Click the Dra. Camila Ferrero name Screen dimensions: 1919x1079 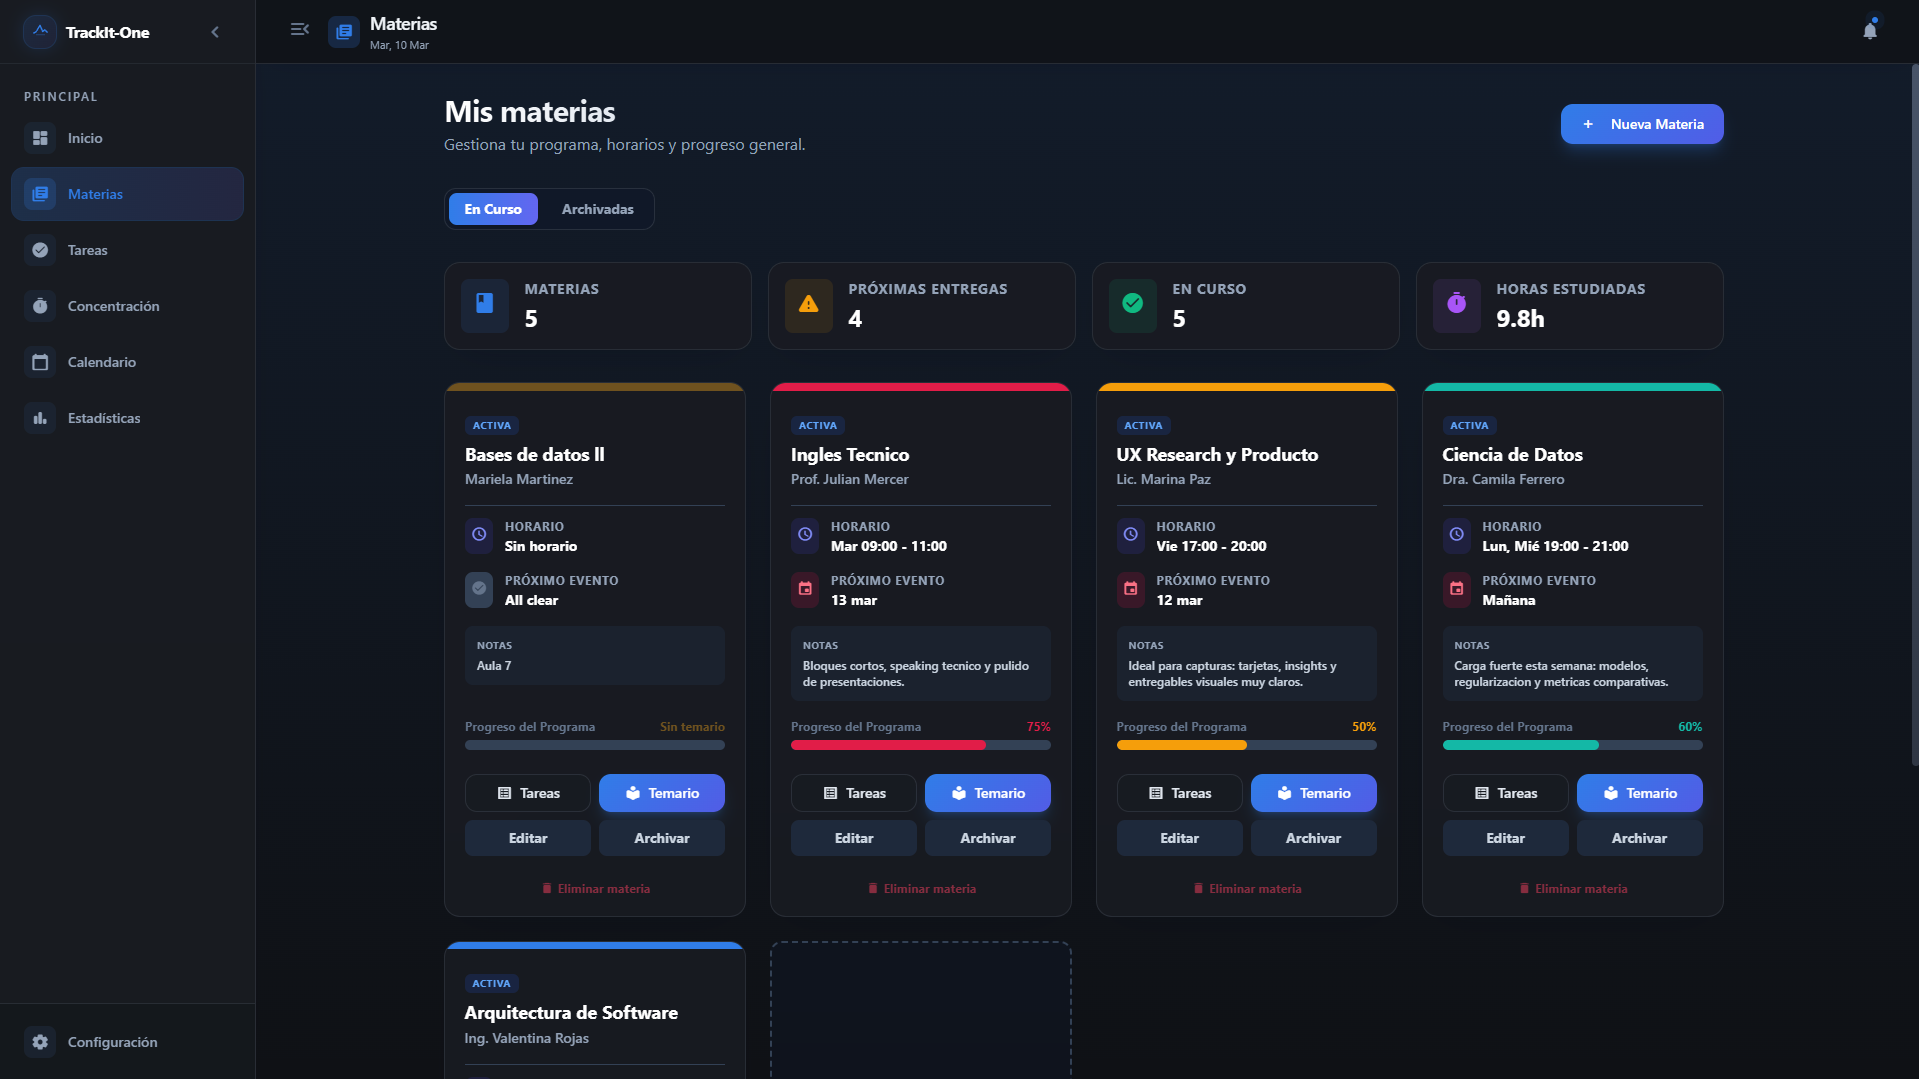point(1503,479)
